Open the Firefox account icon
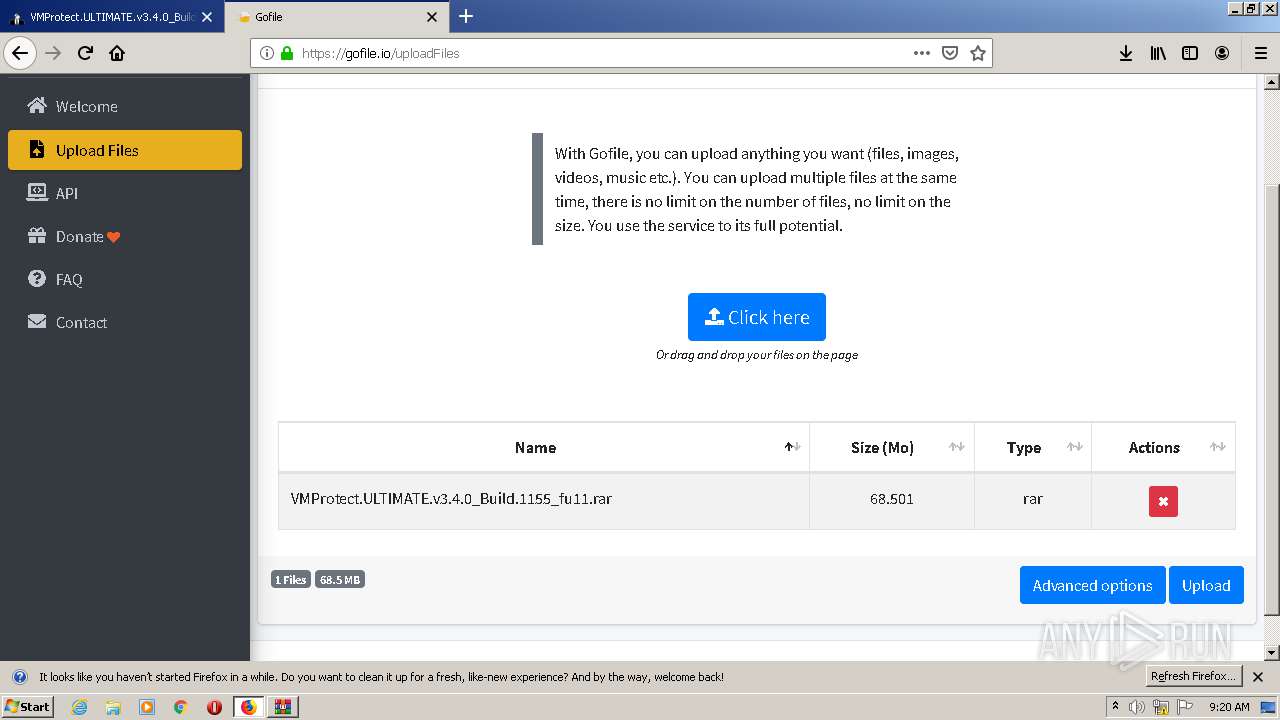The image size is (1280, 720). tap(1222, 53)
